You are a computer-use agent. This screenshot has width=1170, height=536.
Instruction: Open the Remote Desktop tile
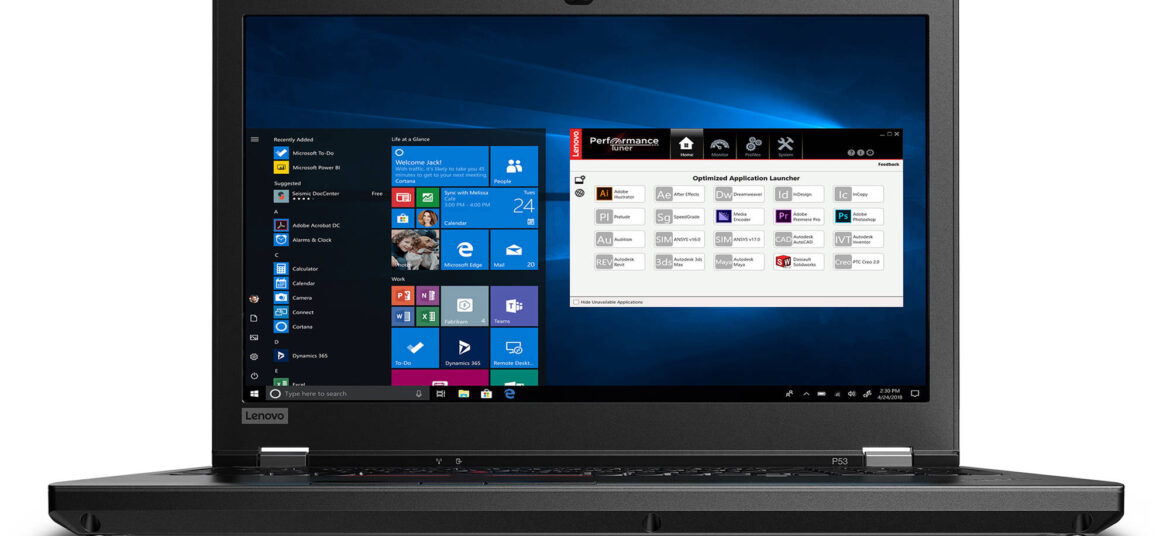click(x=514, y=348)
